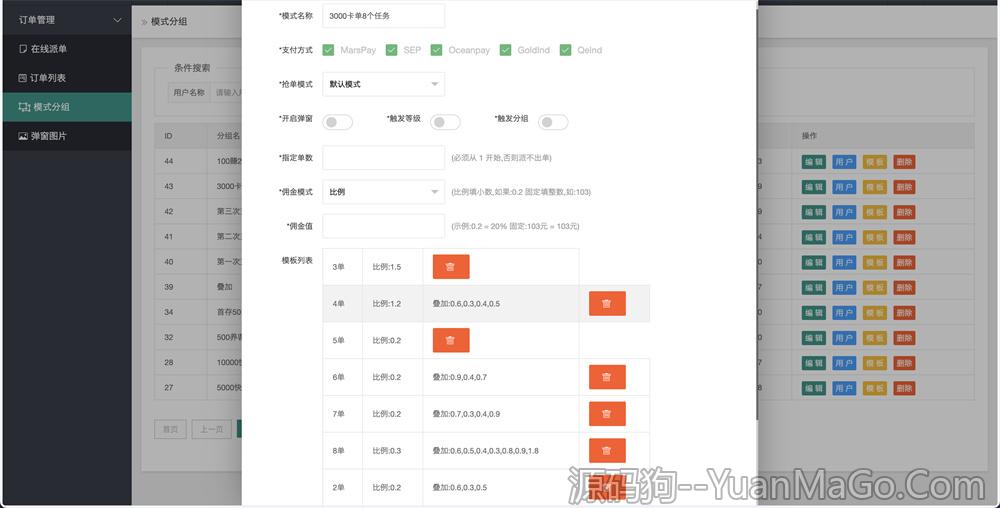Click the trash icon in the 6单 row
Screen dimensions: 1000x508
607,377
